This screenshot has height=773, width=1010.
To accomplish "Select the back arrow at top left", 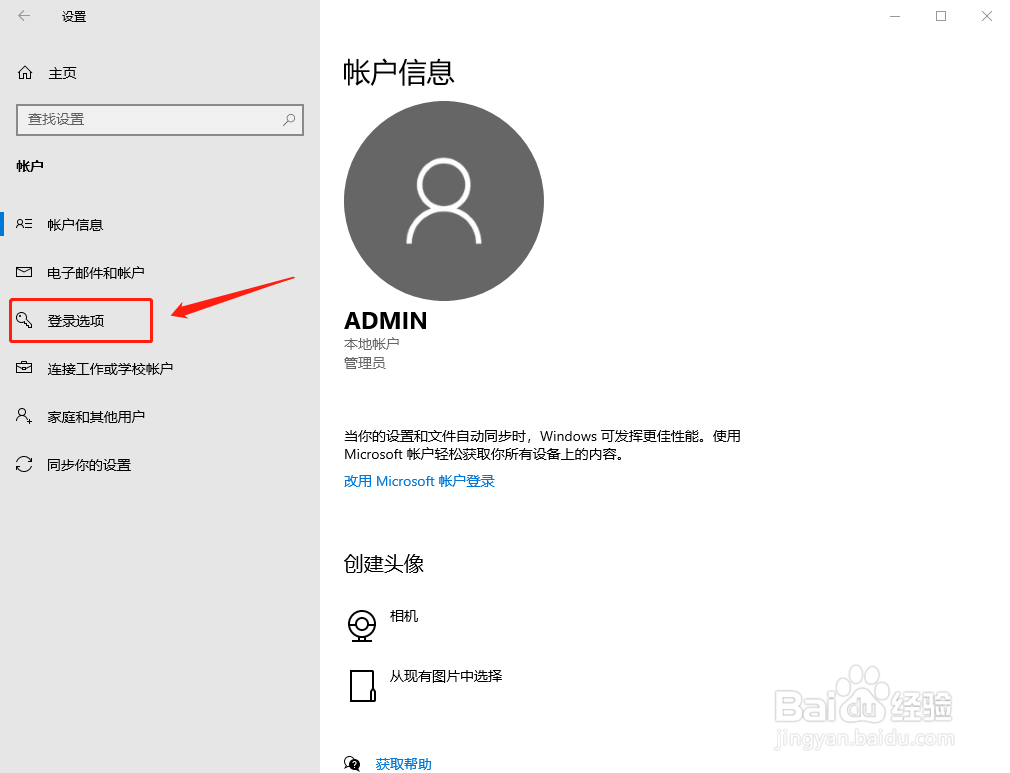I will tap(21, 16).
